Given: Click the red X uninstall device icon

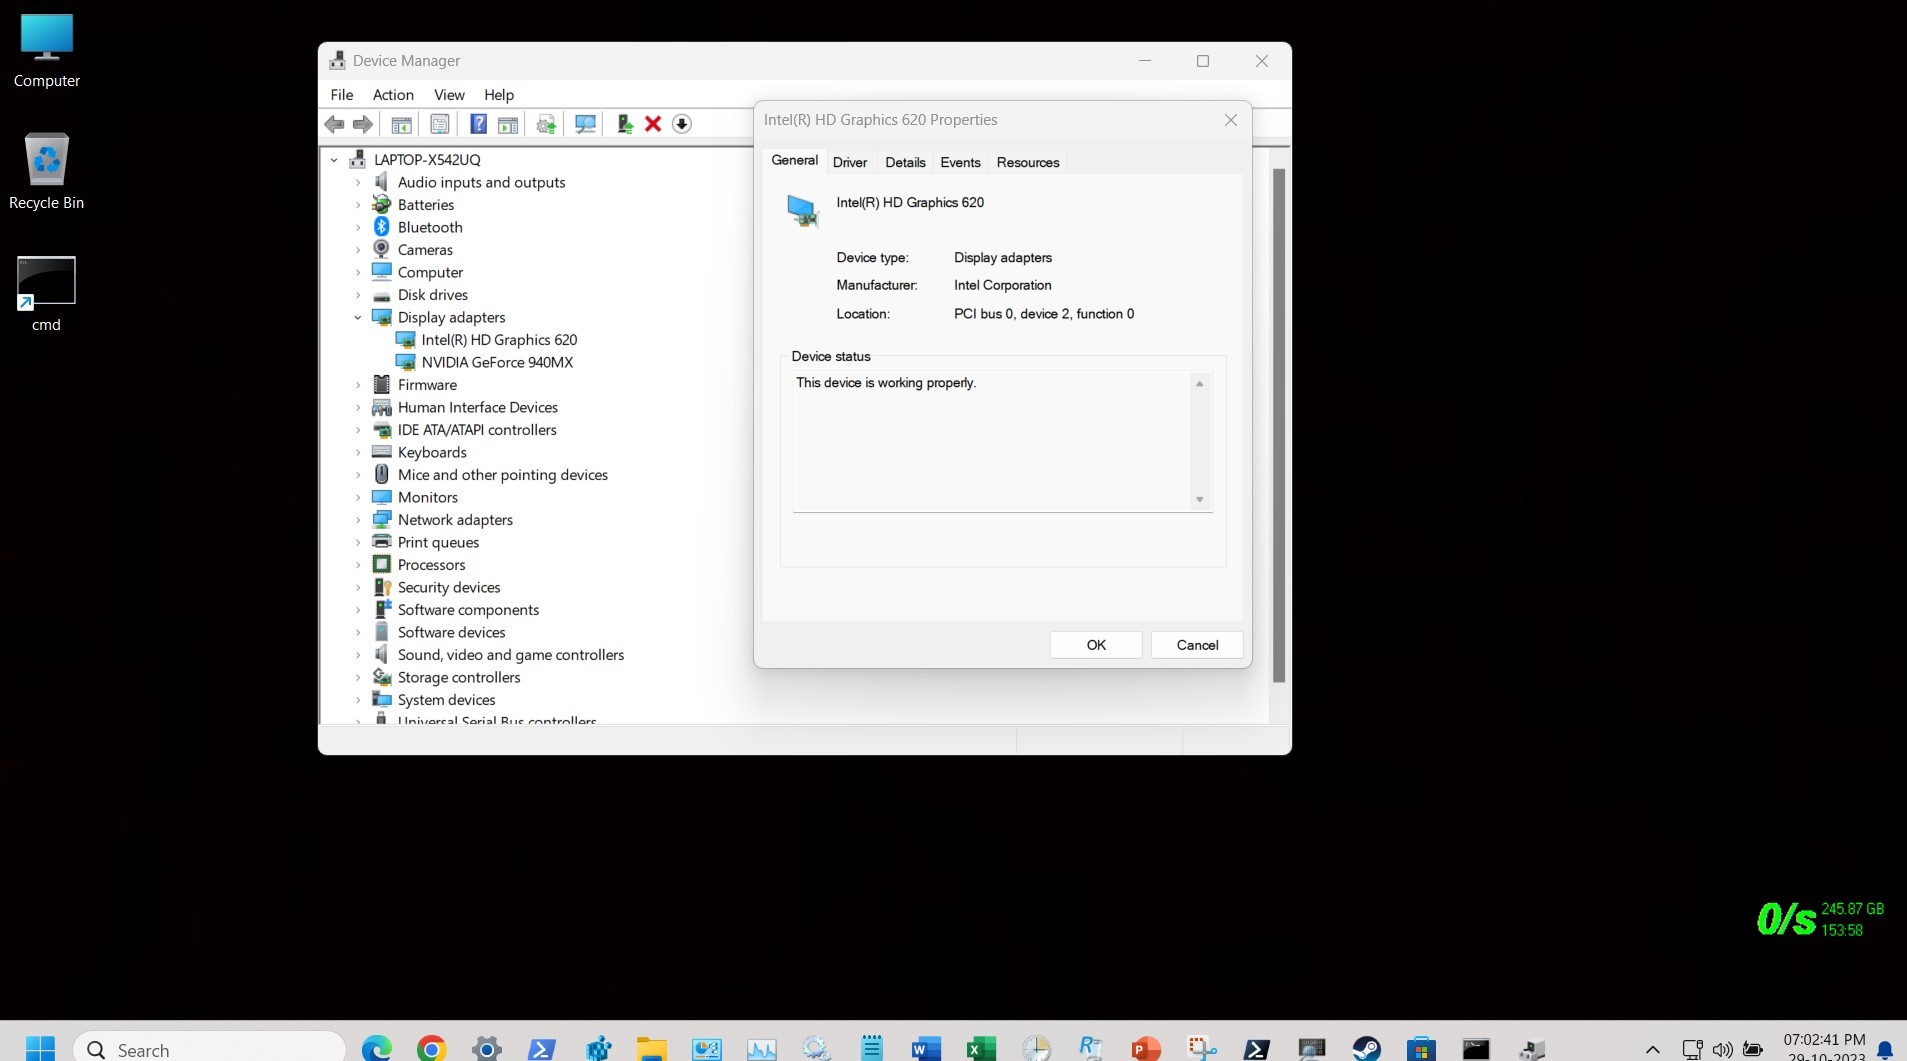Looking at the screenshot, I should pos(653,124).
